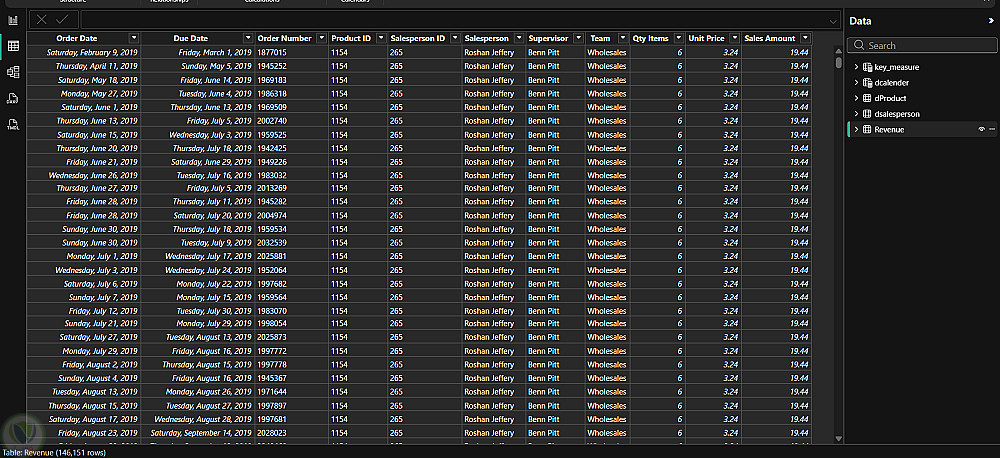Open the Team column filter dropdown
The image size is (1000, 458).
tap(623, 38)
